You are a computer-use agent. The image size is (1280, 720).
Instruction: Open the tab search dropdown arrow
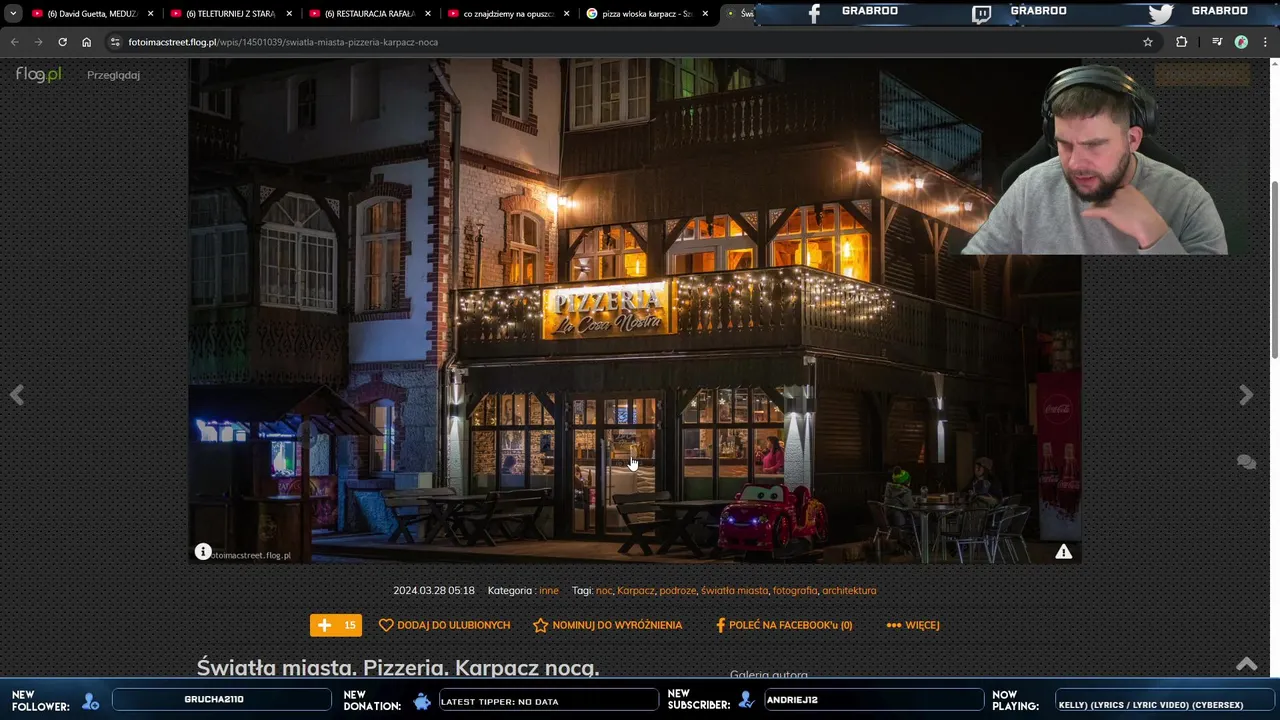click(13, 14)
